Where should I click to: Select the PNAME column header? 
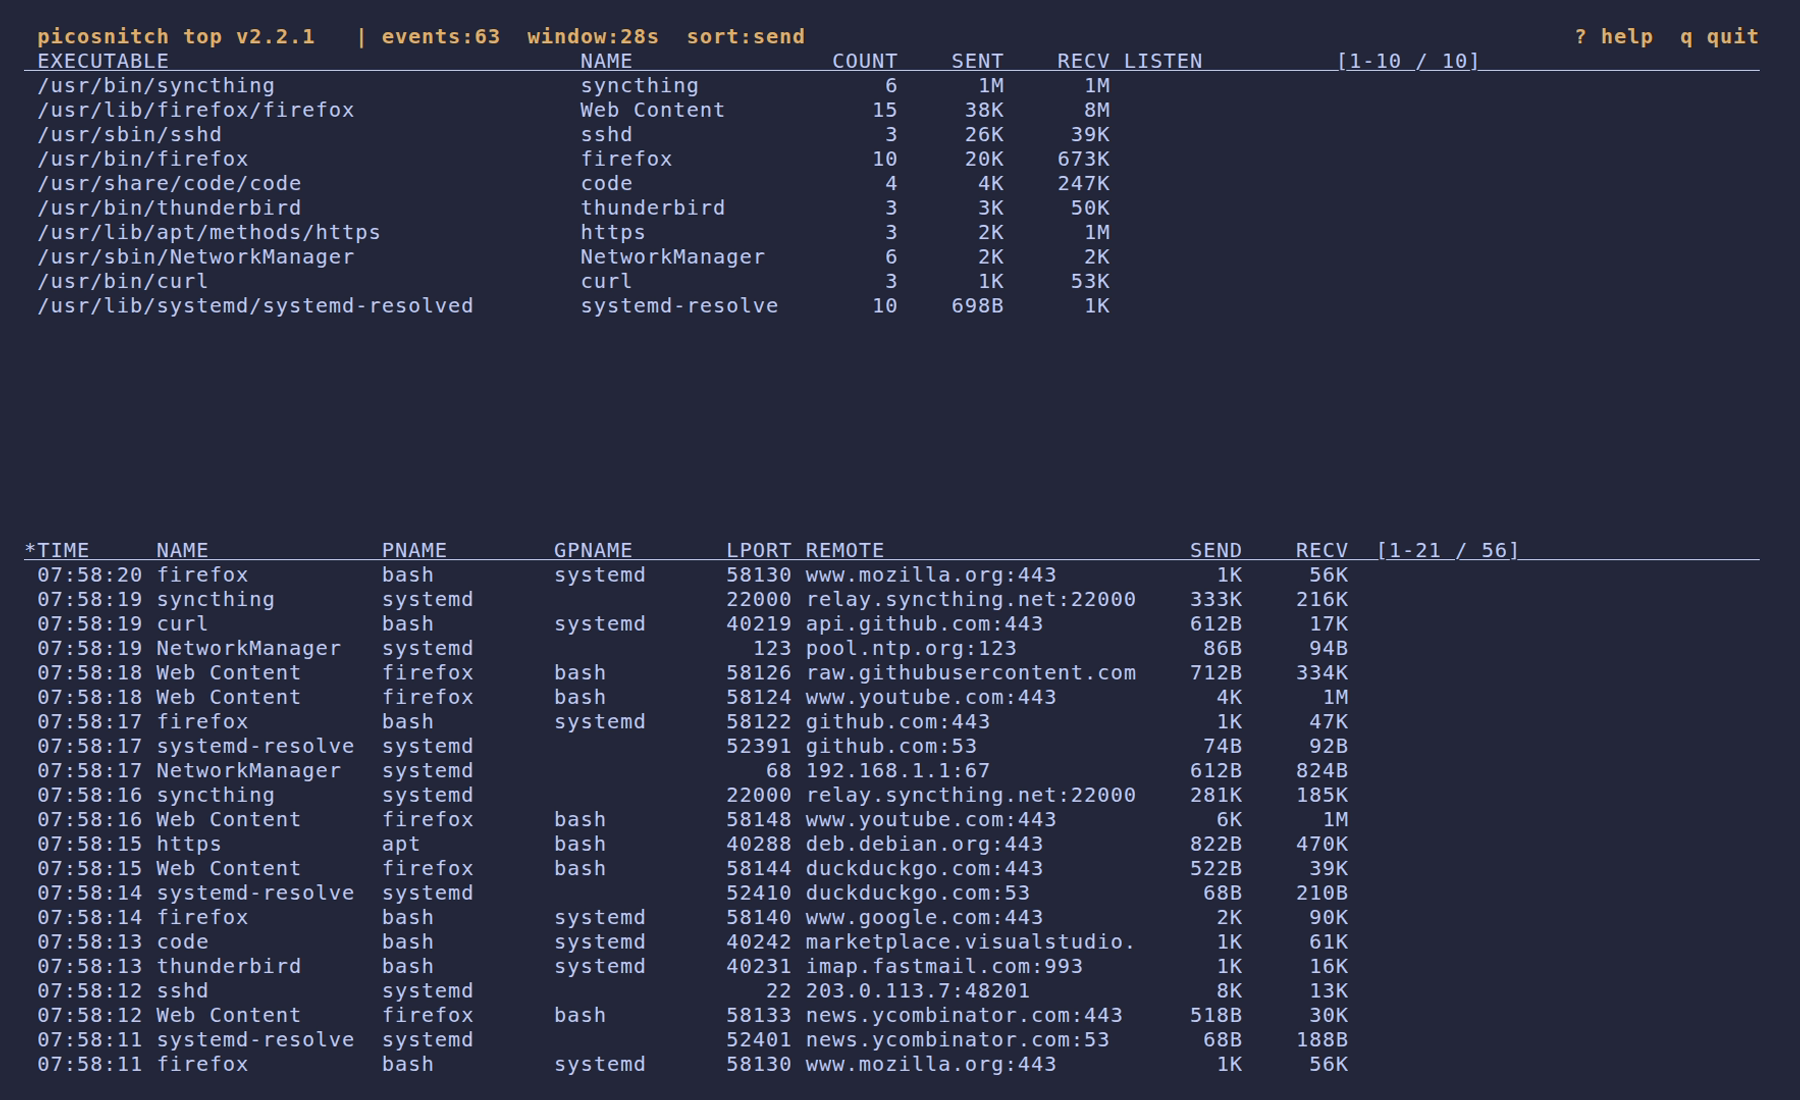[414, 551]
